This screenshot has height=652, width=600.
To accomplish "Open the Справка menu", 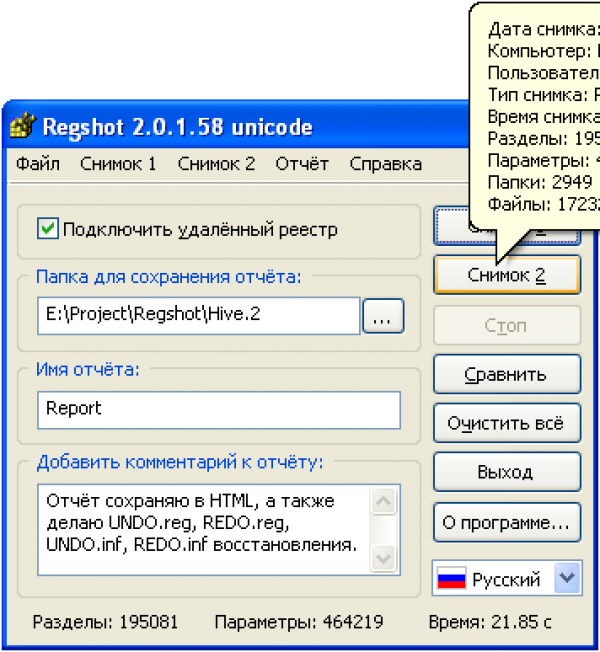I will tap(385, 164).
